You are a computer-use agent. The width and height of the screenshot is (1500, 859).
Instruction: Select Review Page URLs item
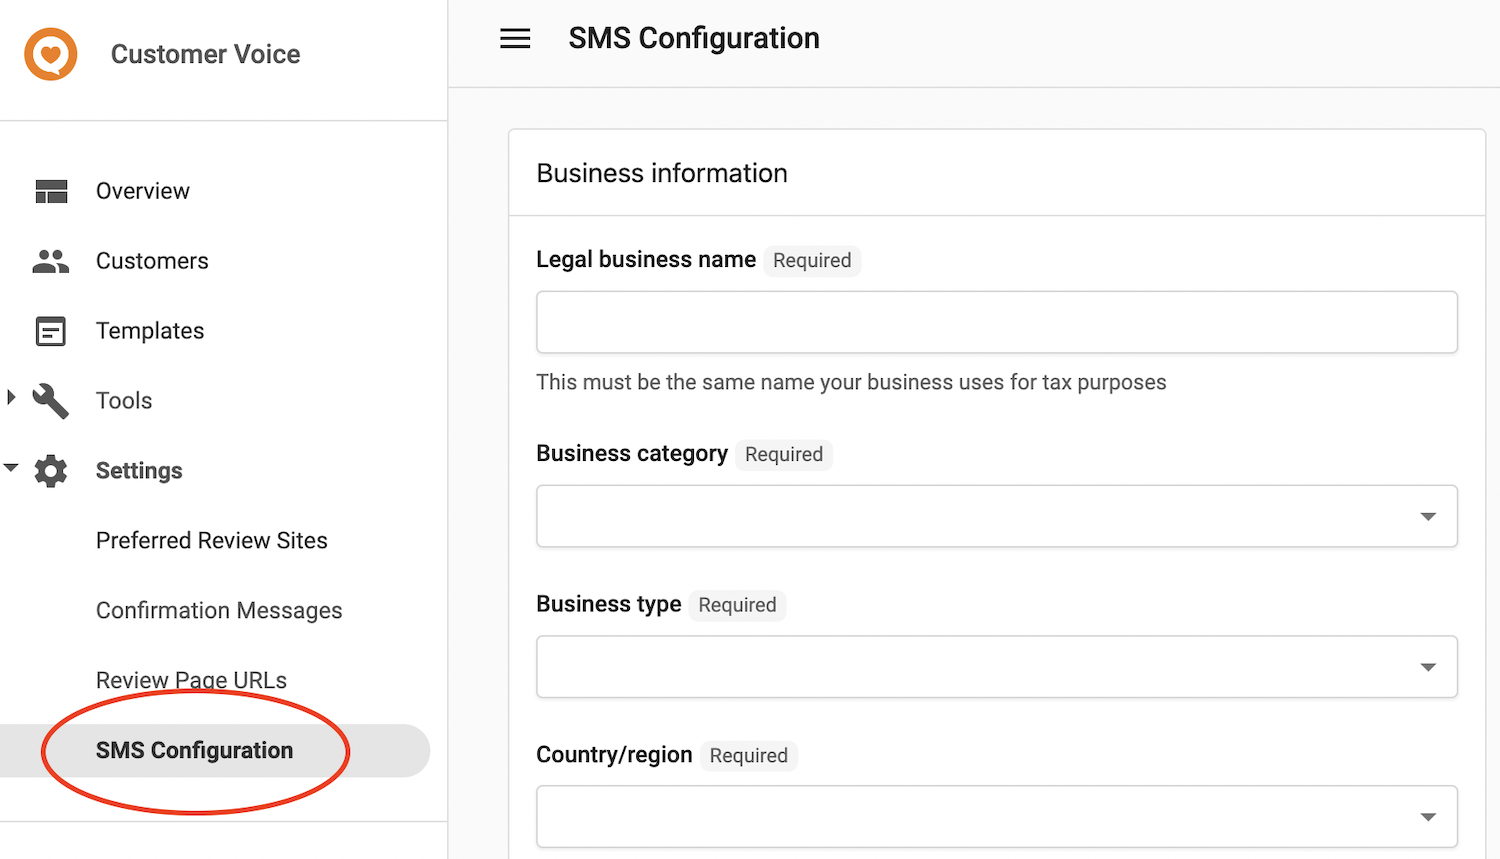click(191, 681)
